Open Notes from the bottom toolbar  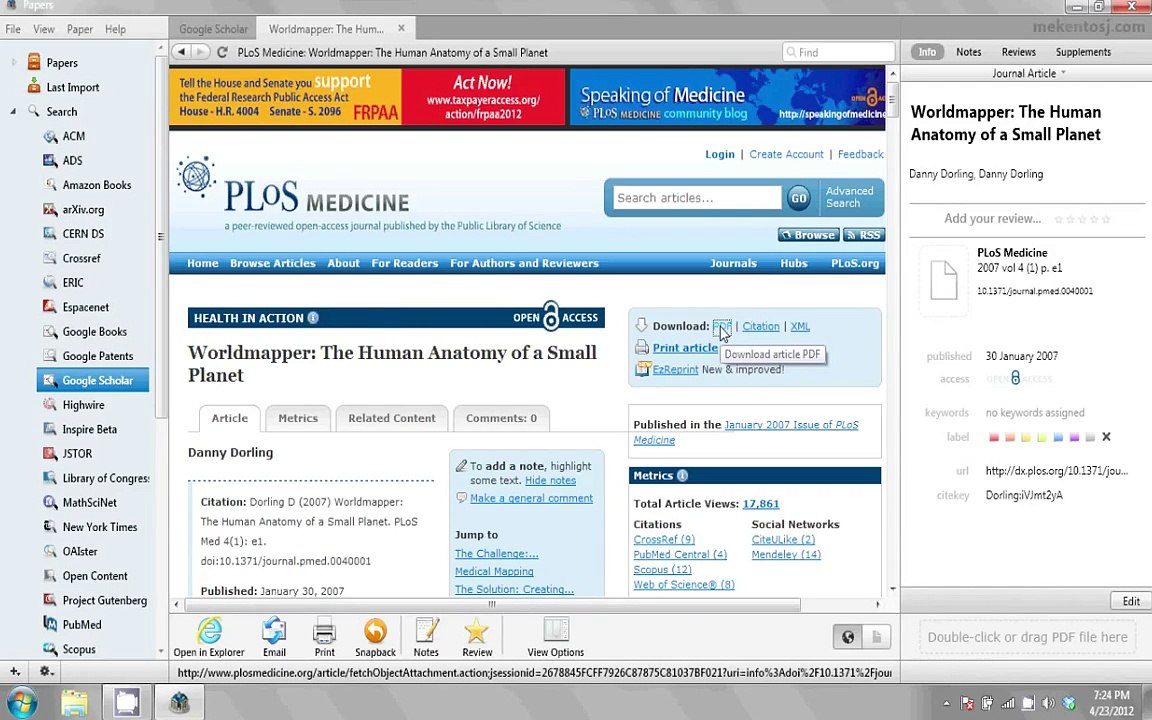click(x=426, y=637)
